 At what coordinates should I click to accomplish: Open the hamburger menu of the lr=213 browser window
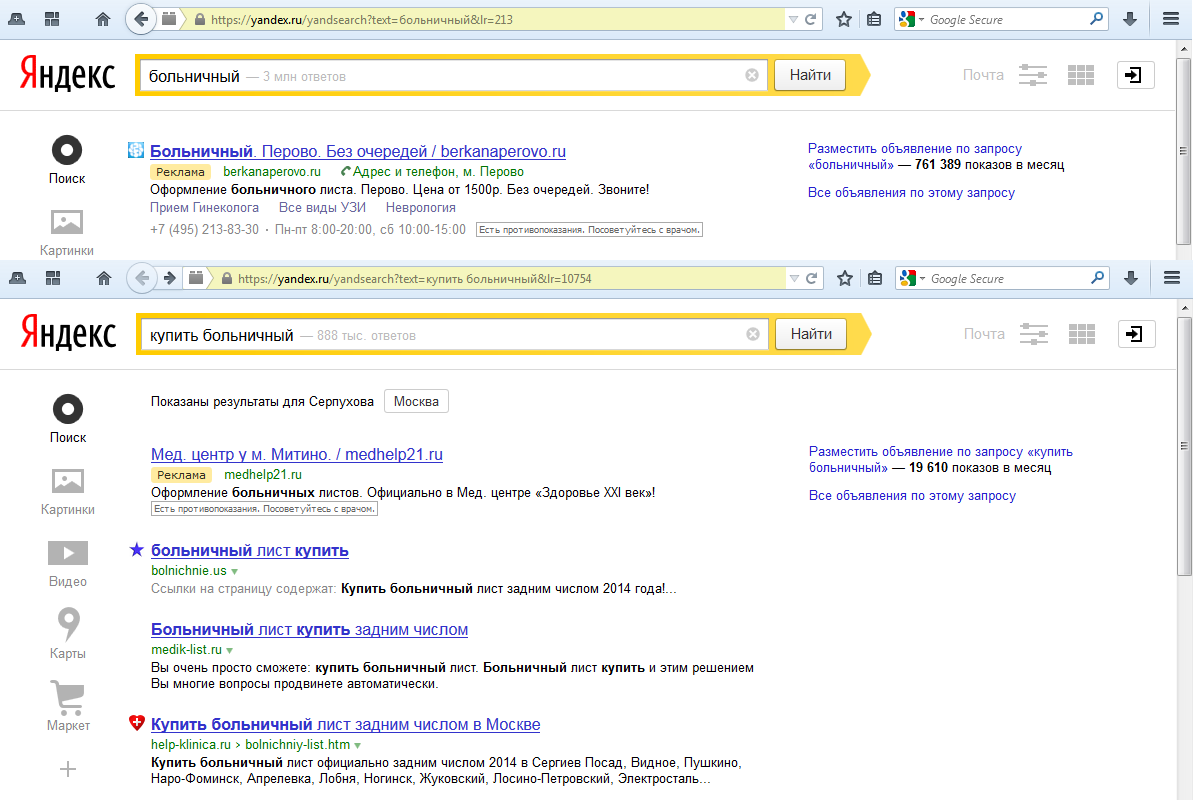[x=1171, y=20]
